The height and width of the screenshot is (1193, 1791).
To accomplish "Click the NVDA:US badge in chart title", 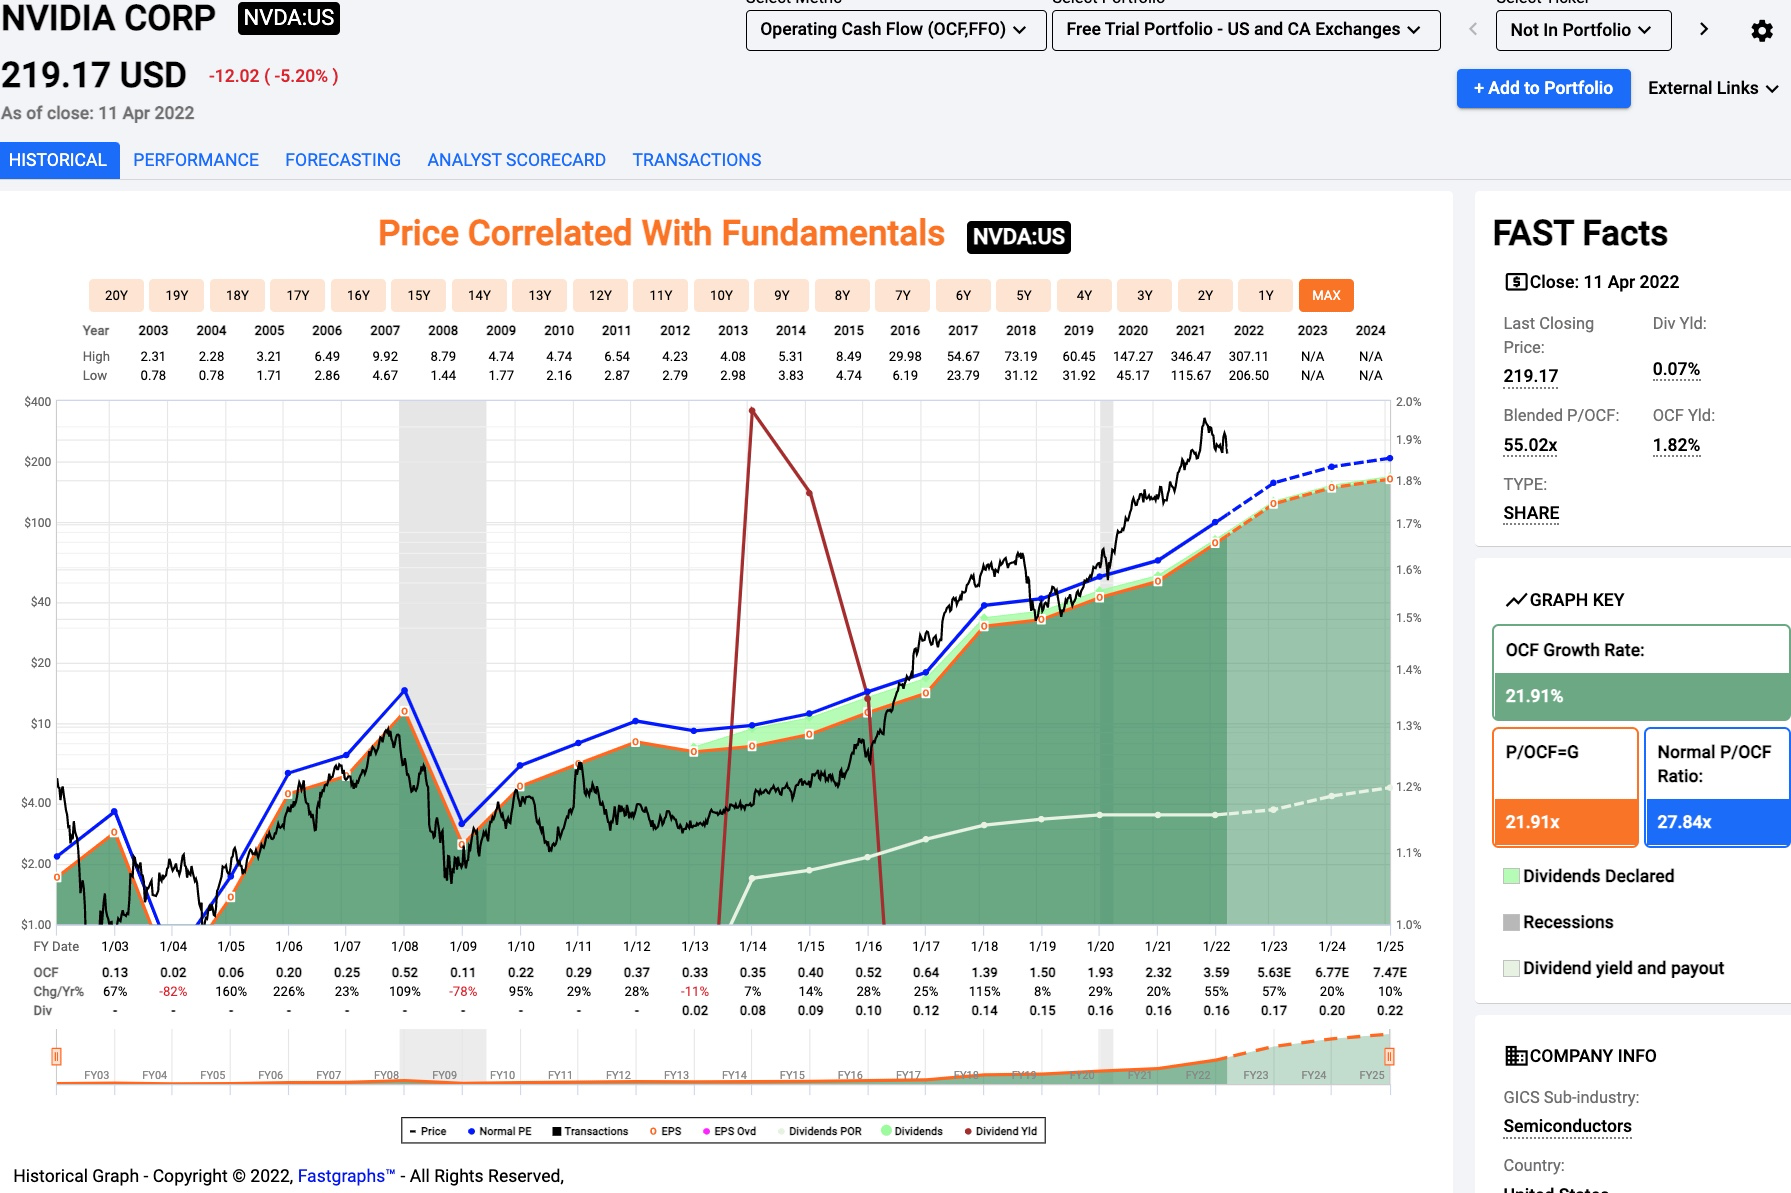I will click(1019, 236).
